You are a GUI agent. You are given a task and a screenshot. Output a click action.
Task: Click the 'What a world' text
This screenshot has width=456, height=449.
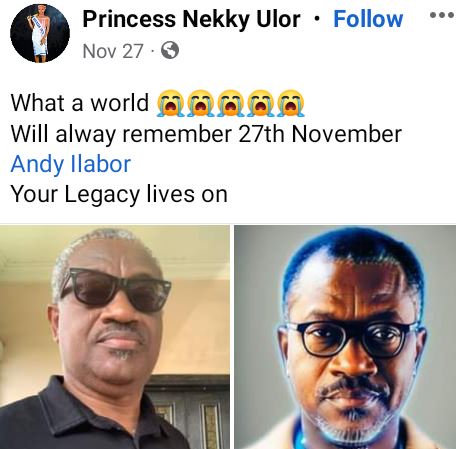point(80,103)
